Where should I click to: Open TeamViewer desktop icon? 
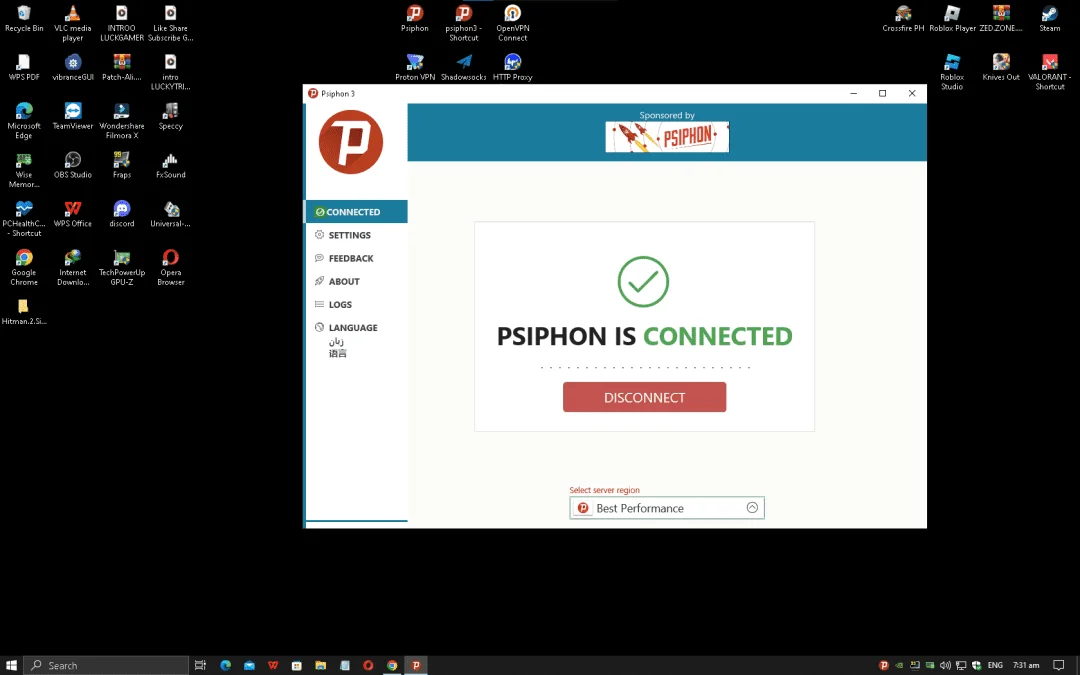click(x=72, y=116)
